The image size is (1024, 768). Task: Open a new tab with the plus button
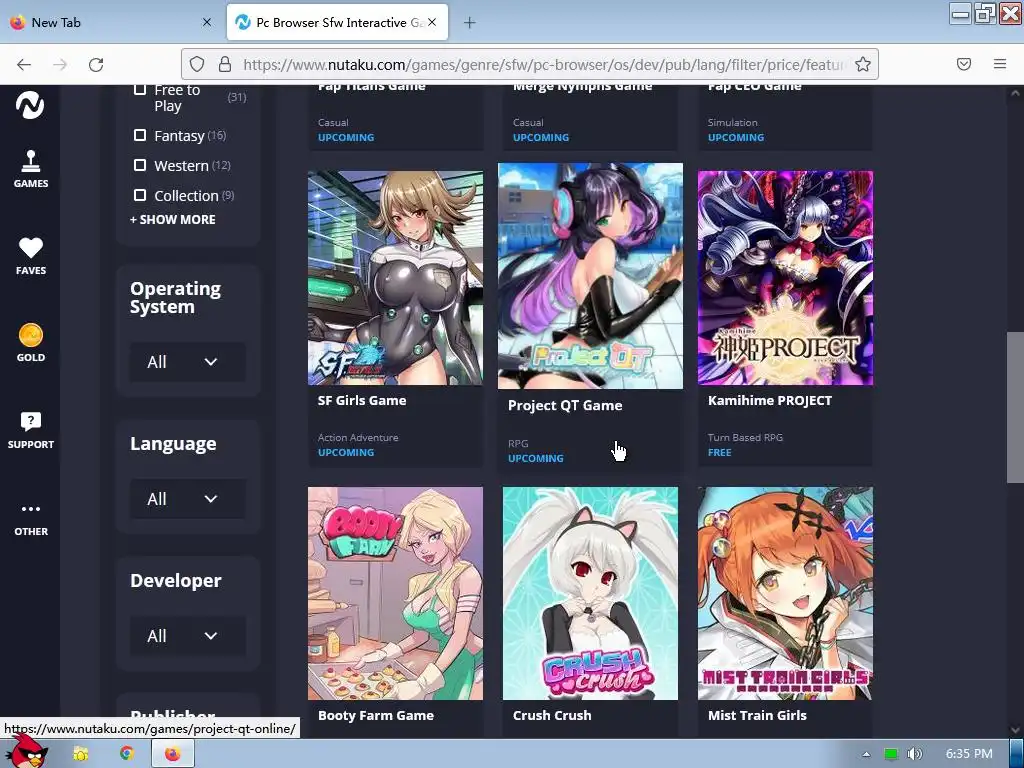pos(470,23)
